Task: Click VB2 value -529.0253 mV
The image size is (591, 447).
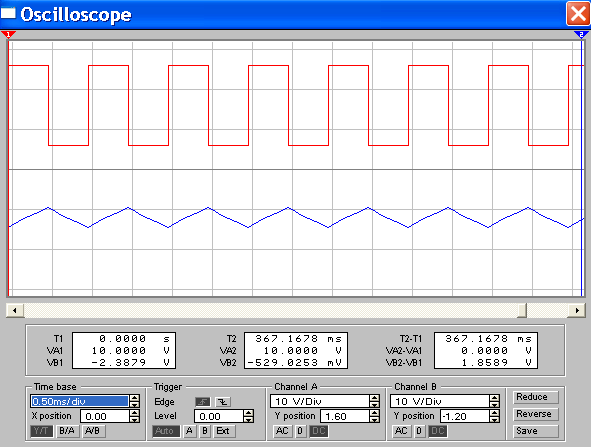Action: click(x=294, y=363)
